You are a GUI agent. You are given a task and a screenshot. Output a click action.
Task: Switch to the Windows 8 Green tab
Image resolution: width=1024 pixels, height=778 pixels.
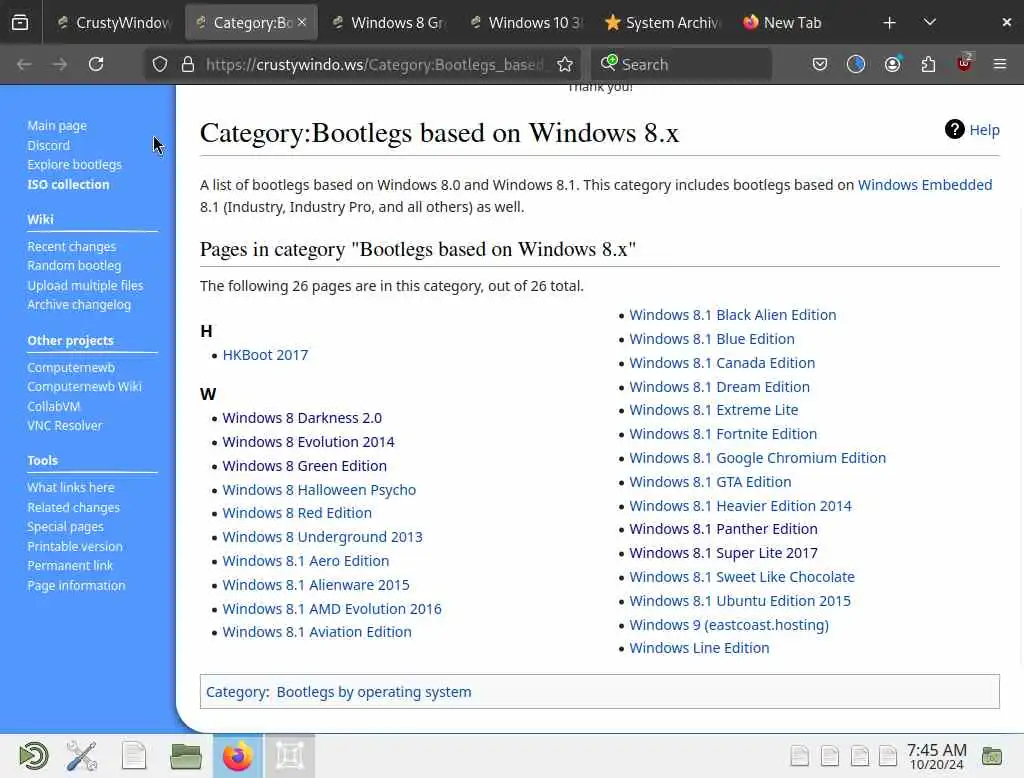coord(389,23)
